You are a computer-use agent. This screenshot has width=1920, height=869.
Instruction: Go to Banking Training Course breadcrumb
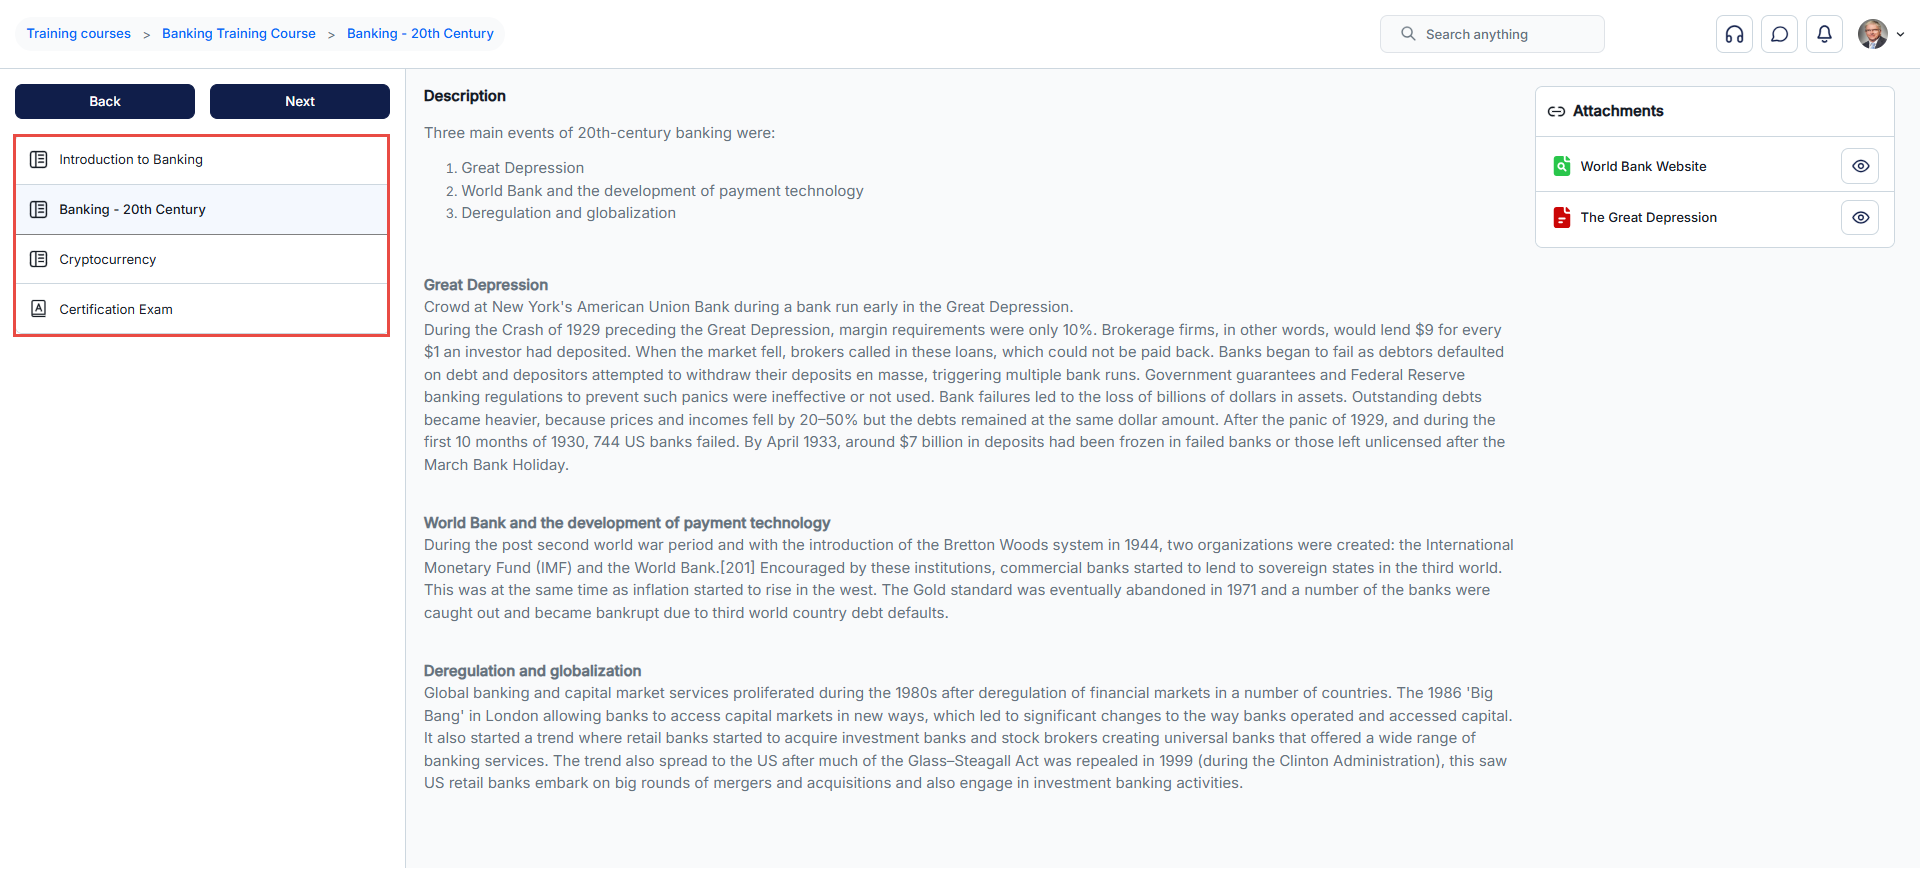tap(239, 34)
